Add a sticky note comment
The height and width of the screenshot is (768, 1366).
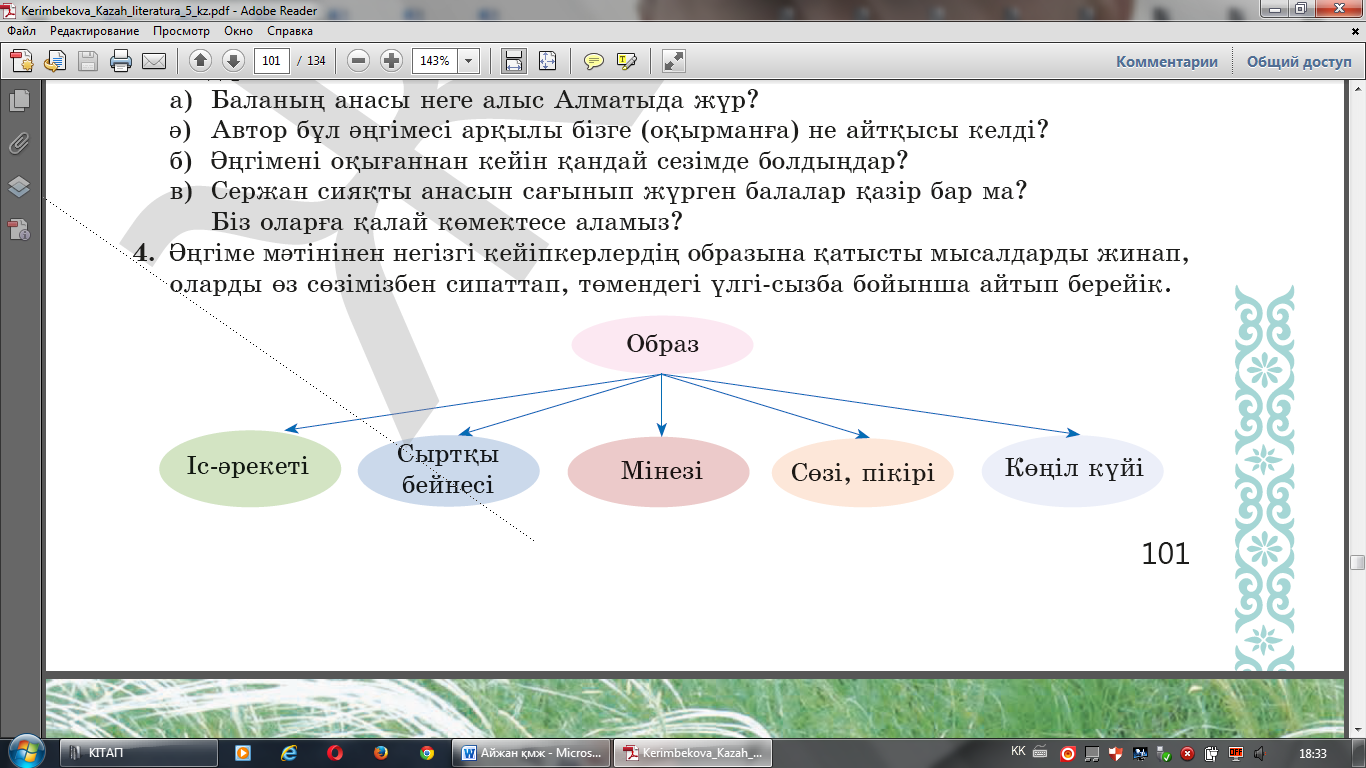pos(594,61)
